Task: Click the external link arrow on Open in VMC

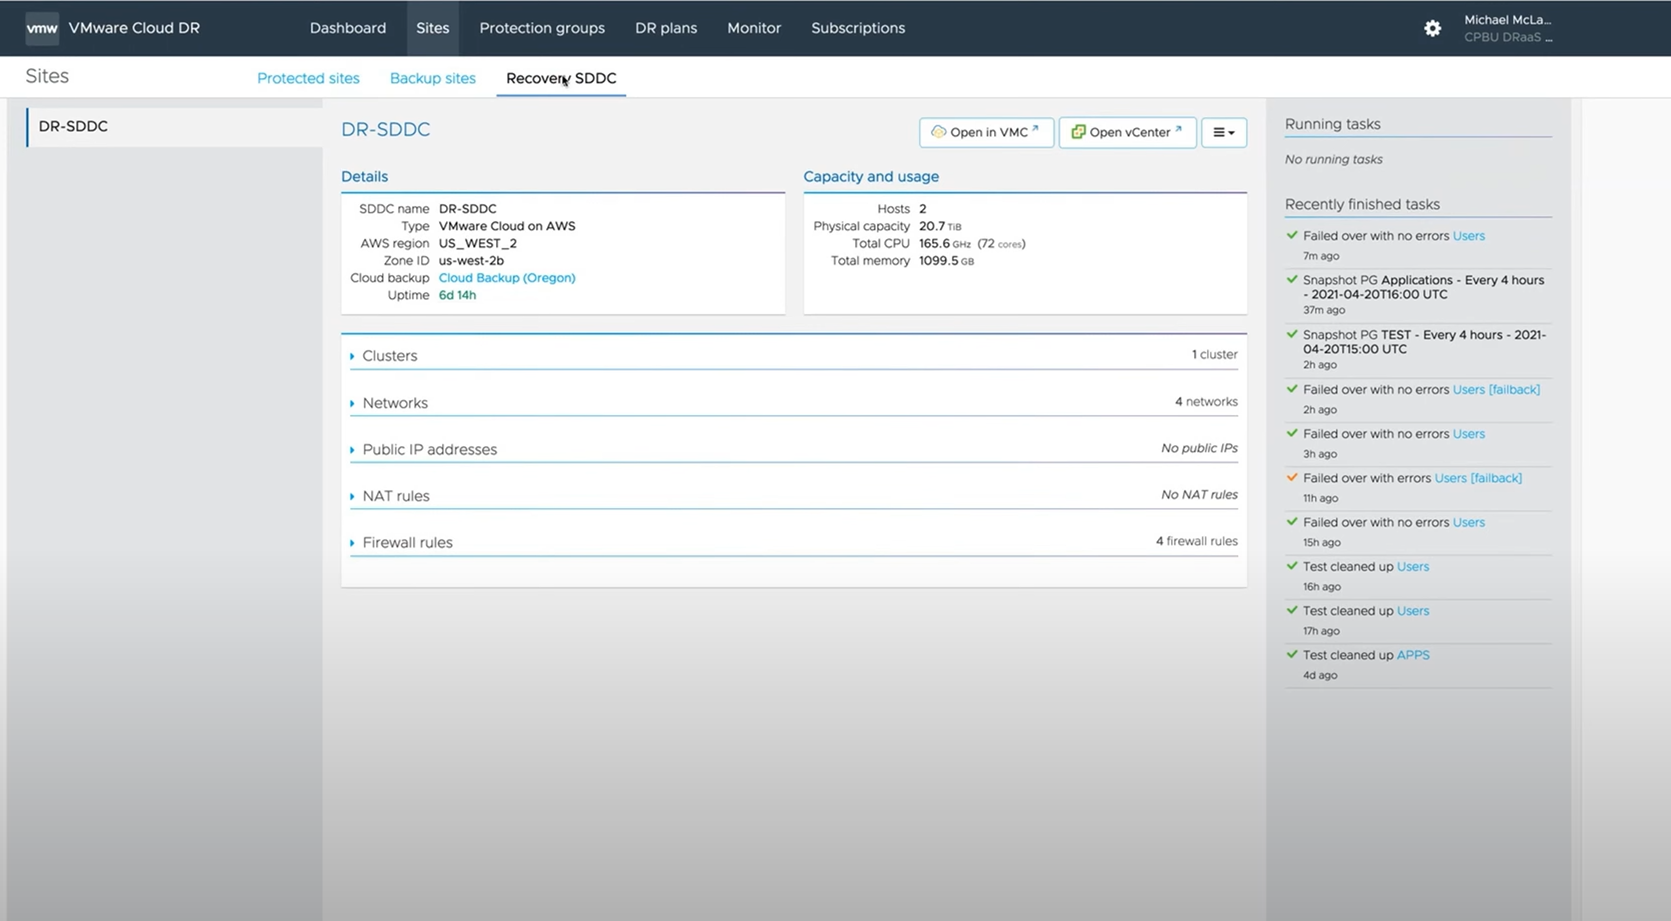Action: (1037, 127)
